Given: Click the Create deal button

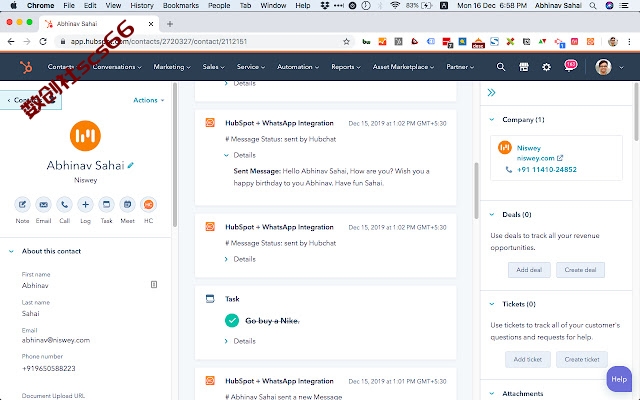Looking at the screenshot, I should click(x=580, y=270).
